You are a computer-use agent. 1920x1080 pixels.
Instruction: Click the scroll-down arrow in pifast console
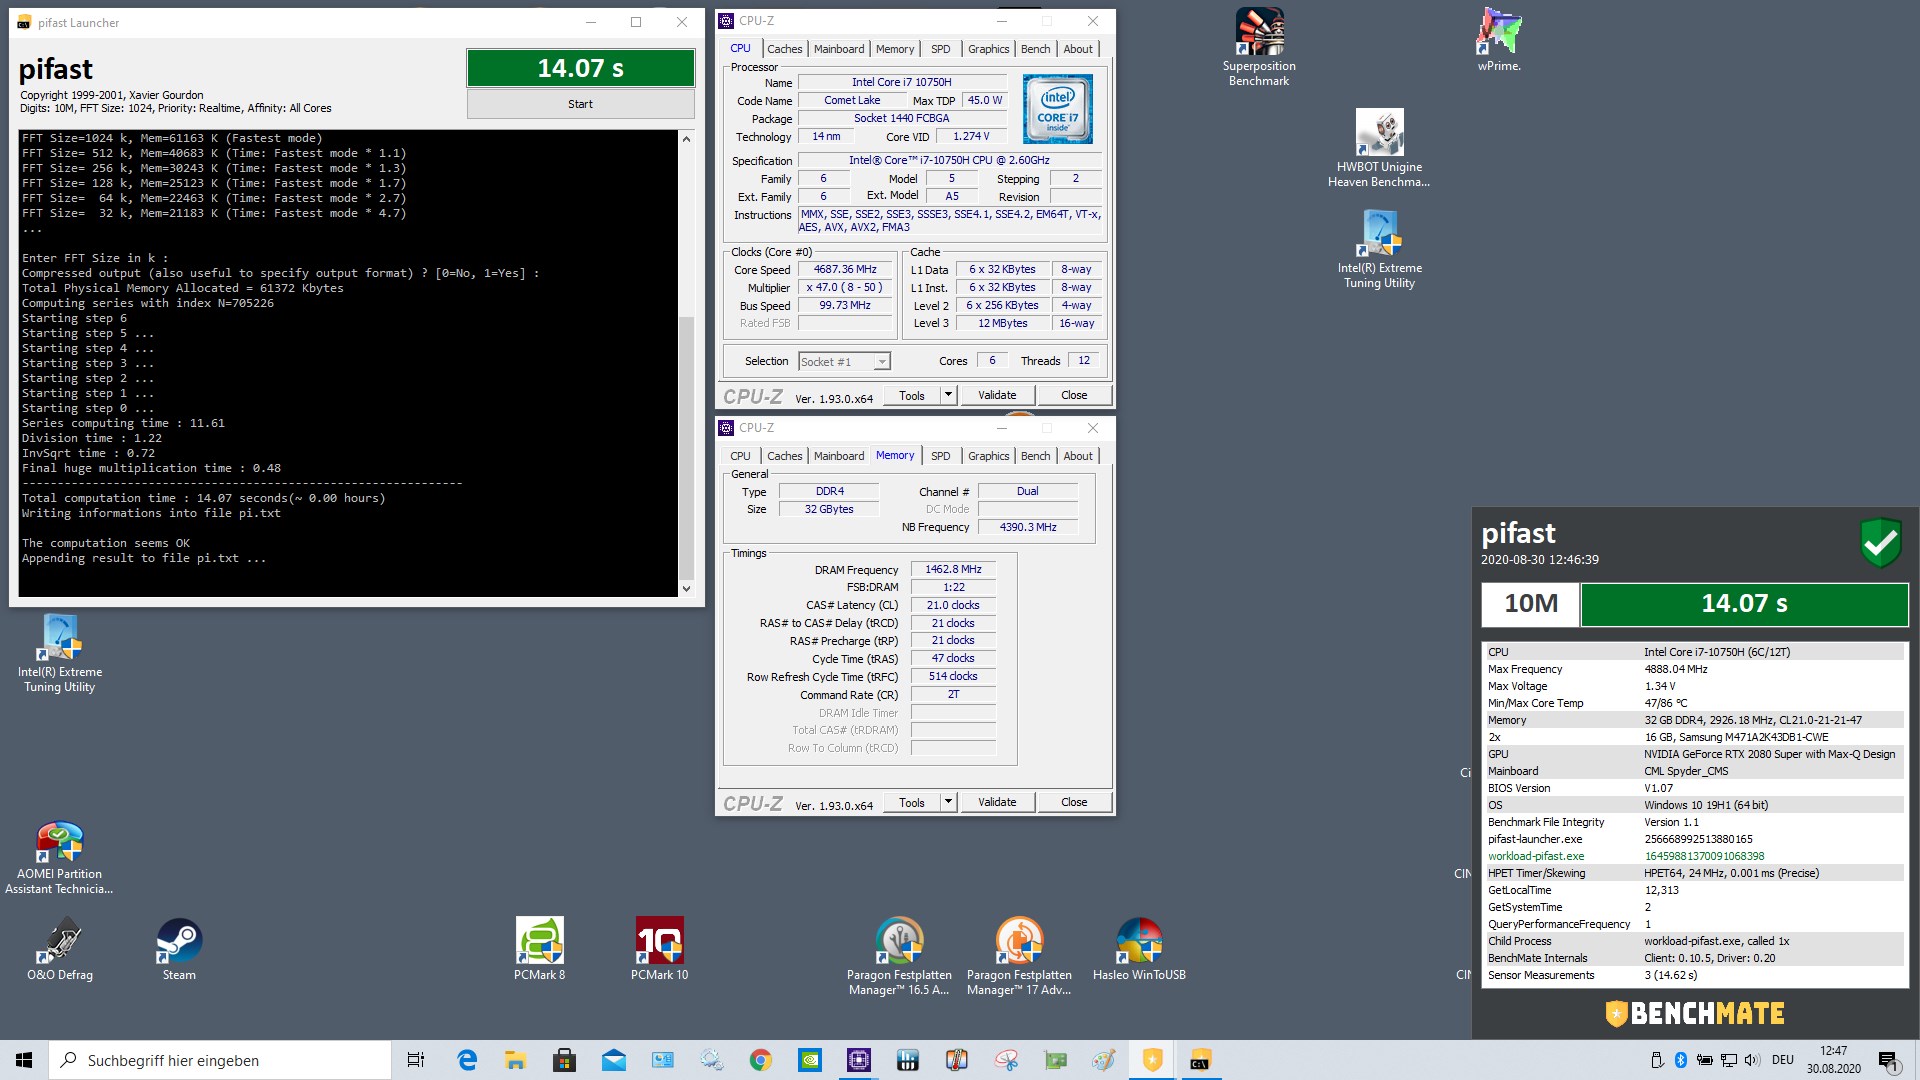pyautogui.click(x=686, y=589)
